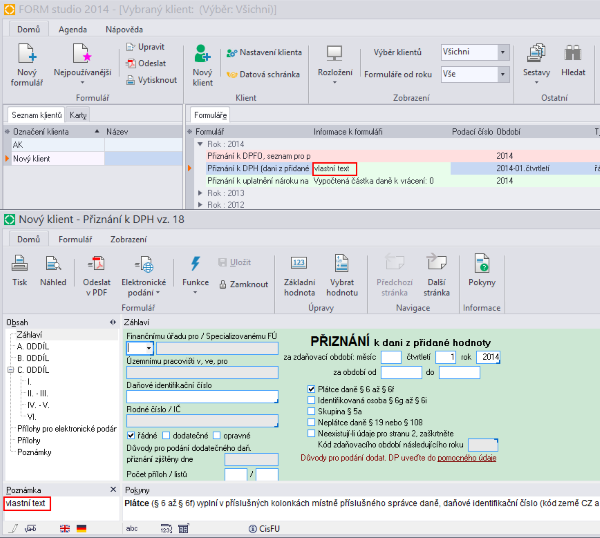This screenshot has height=538, width=600.
Task: Collapse the C. ODDÍL tree node
Action: pos(11,370)
